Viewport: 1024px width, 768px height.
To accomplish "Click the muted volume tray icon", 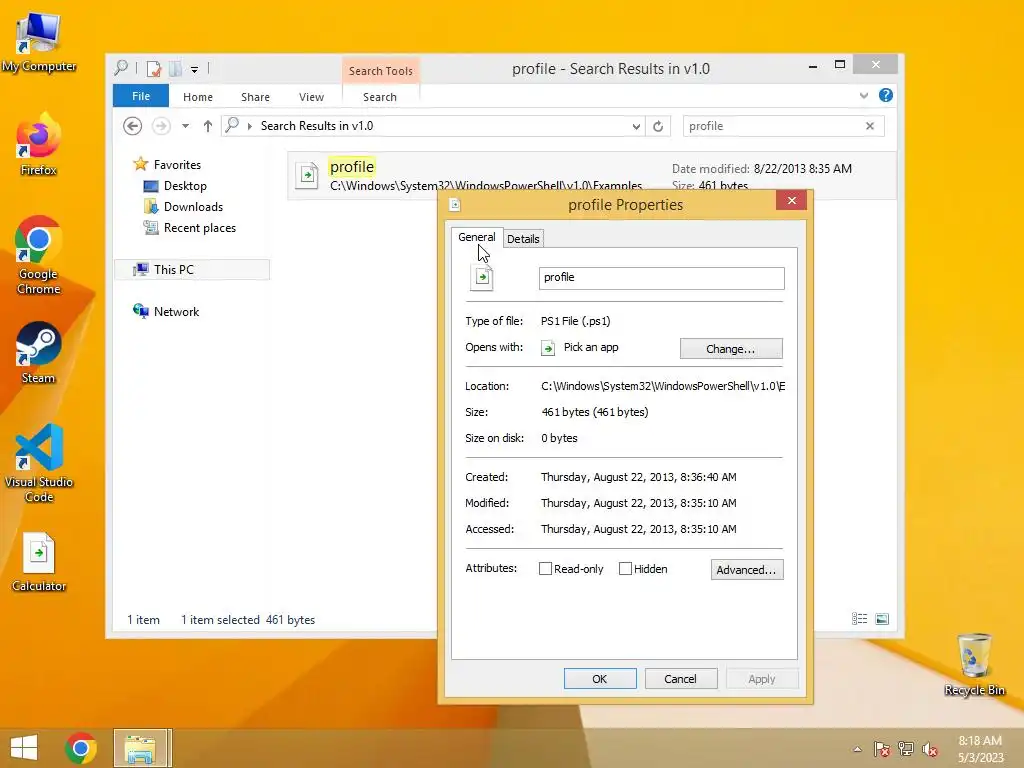I will click(x=930, y=750).
